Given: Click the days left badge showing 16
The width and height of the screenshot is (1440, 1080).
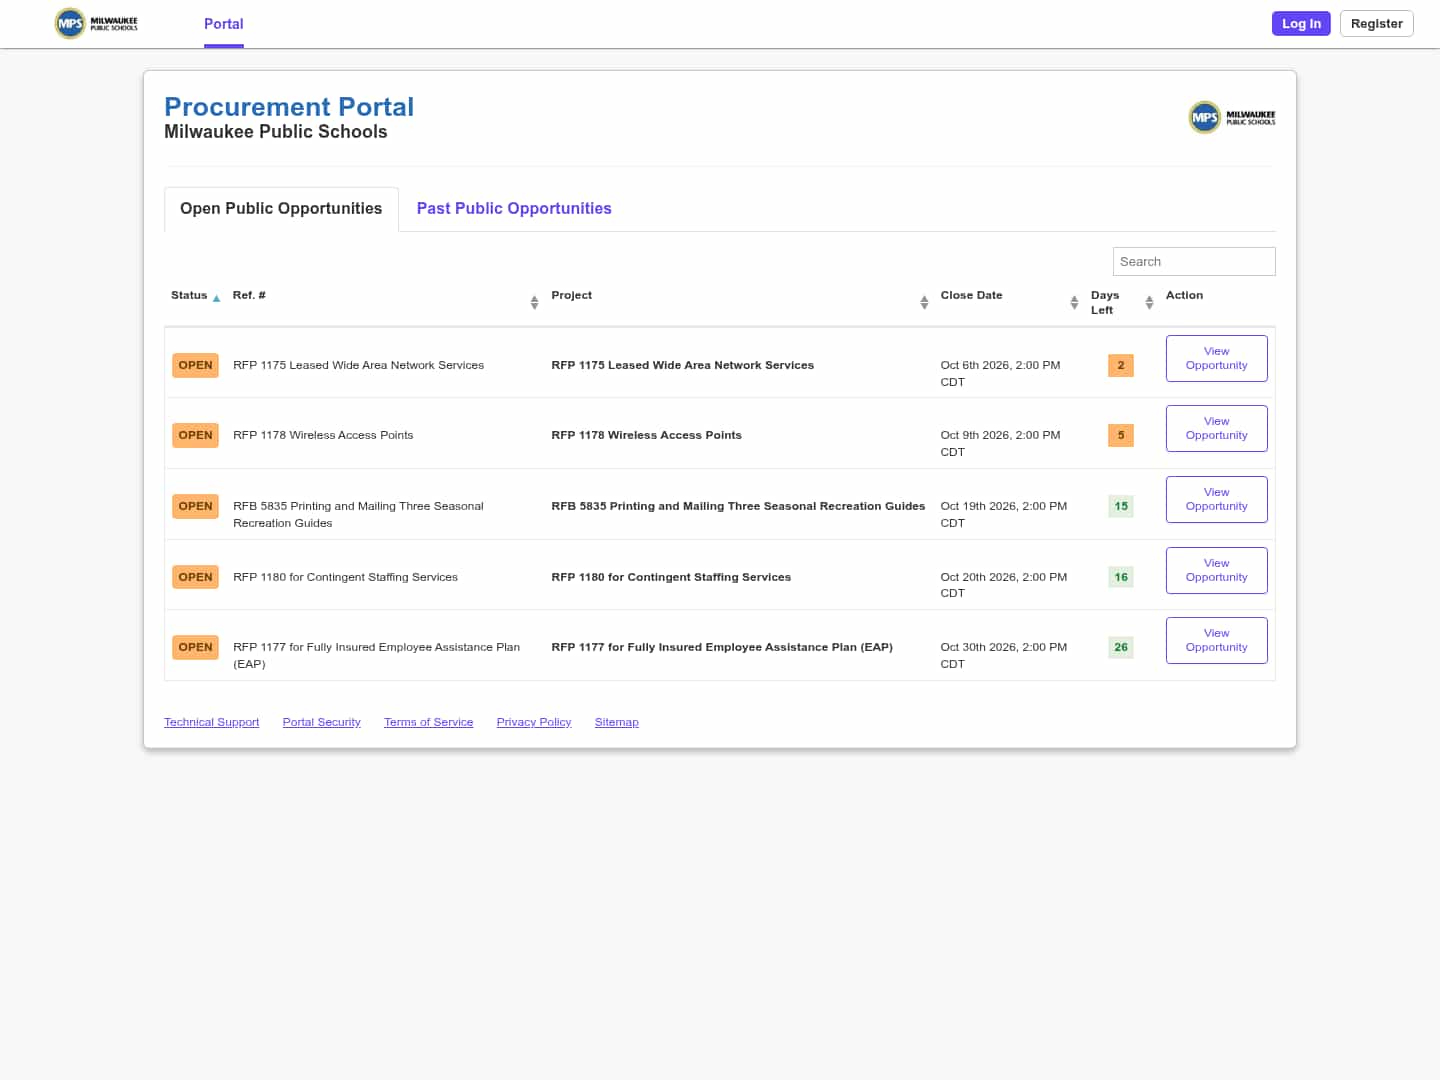Looking at the screenshot, I should coord(1121,577).
